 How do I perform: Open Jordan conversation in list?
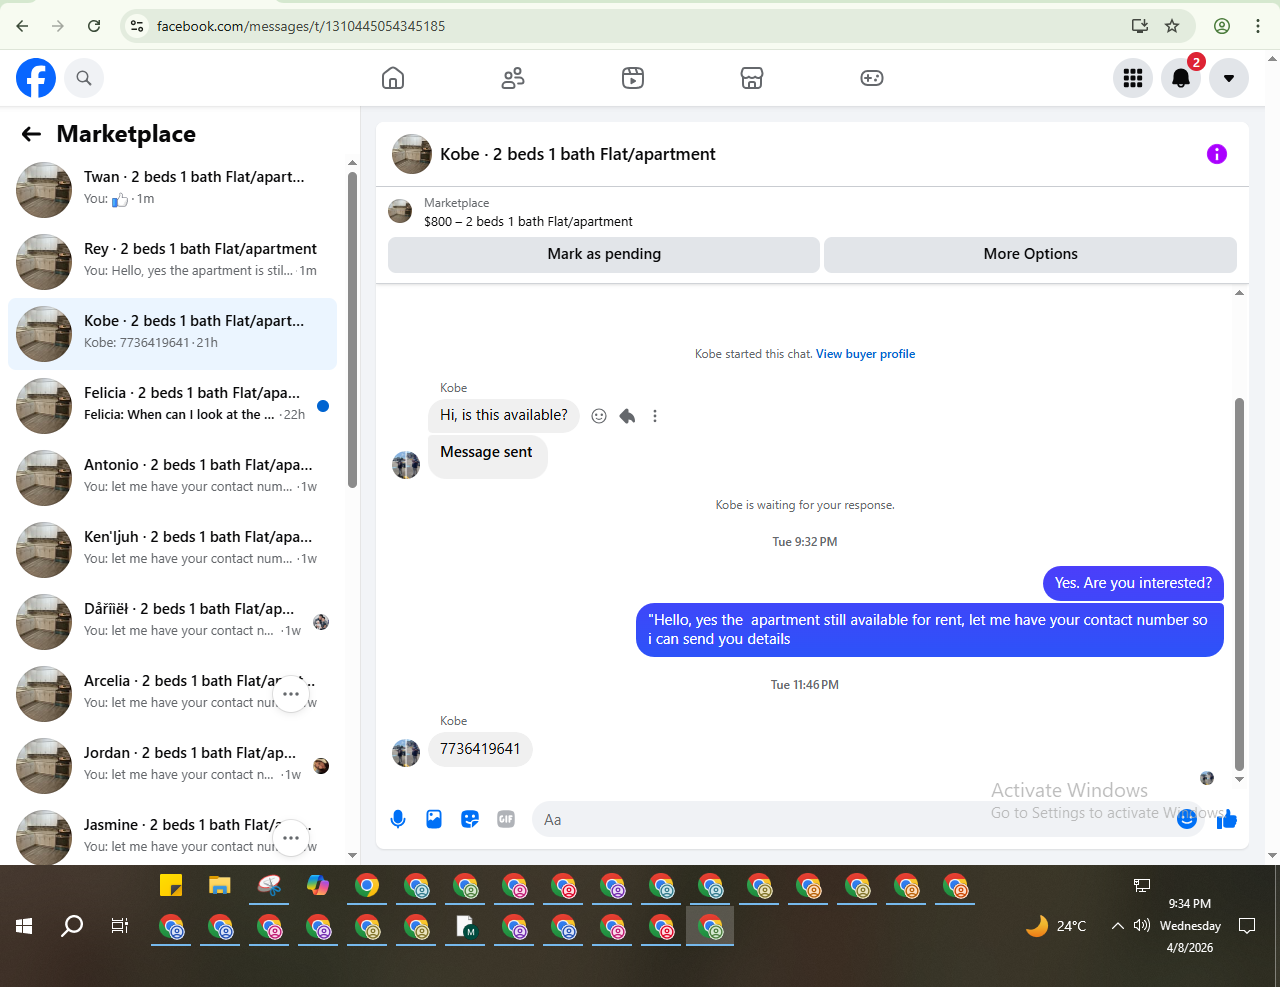tap(172, 766)
